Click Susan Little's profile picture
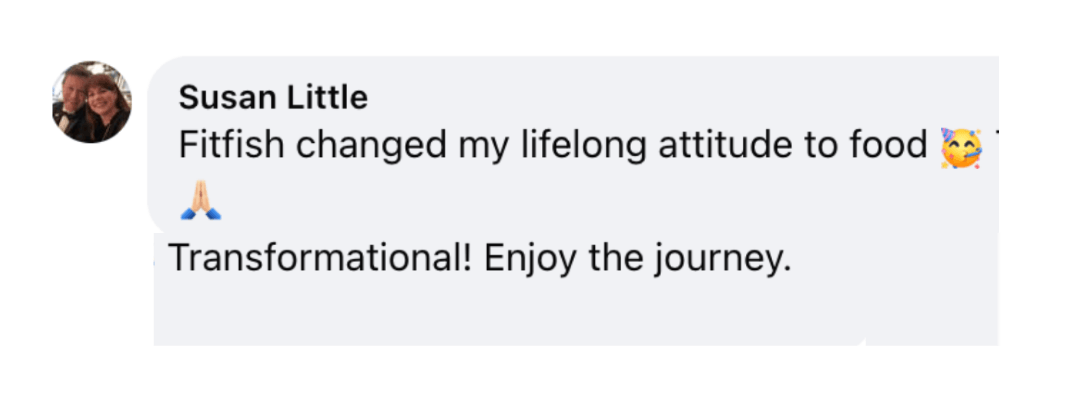The image size is (1080, 400). [x=91, y=102]
